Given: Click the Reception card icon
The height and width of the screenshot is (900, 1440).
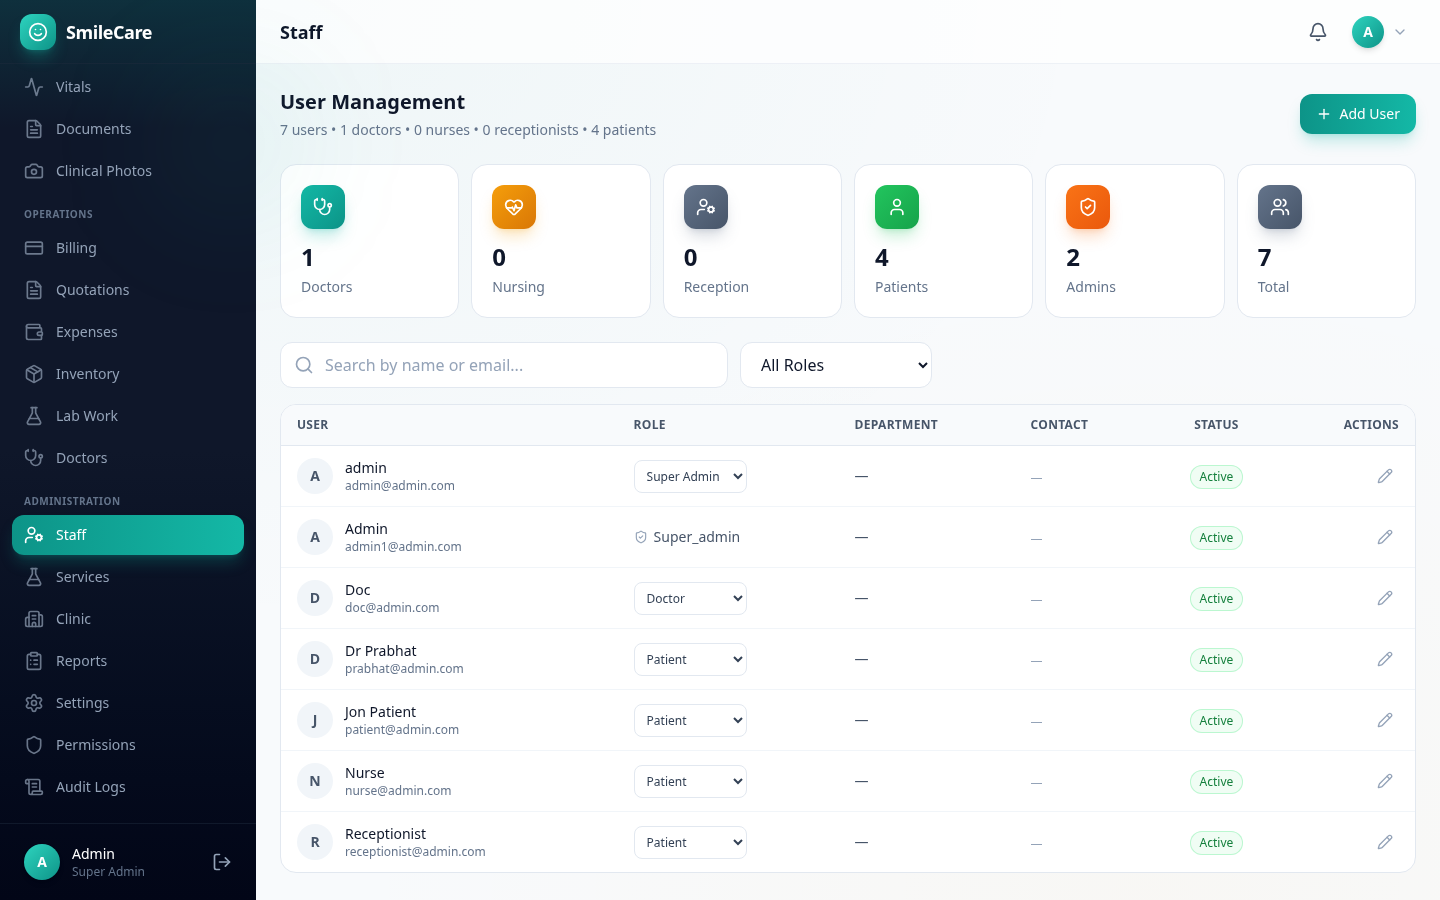Looking at the screenshot, I should pyautogui.click(x=706, y=207).
